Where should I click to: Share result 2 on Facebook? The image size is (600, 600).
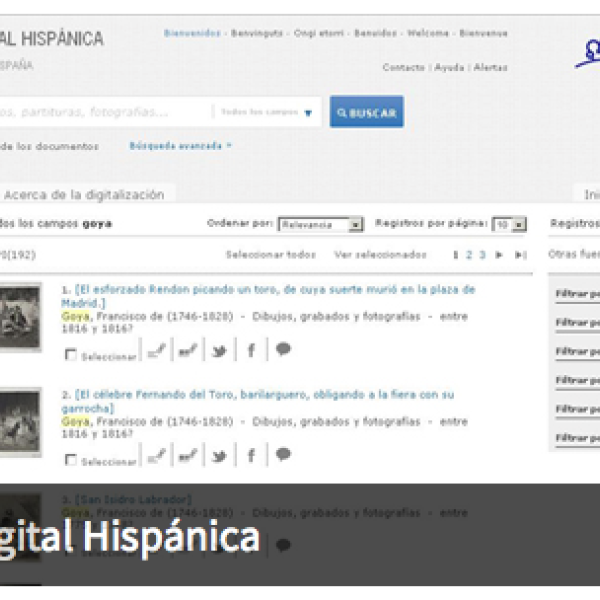coord(251,455)
